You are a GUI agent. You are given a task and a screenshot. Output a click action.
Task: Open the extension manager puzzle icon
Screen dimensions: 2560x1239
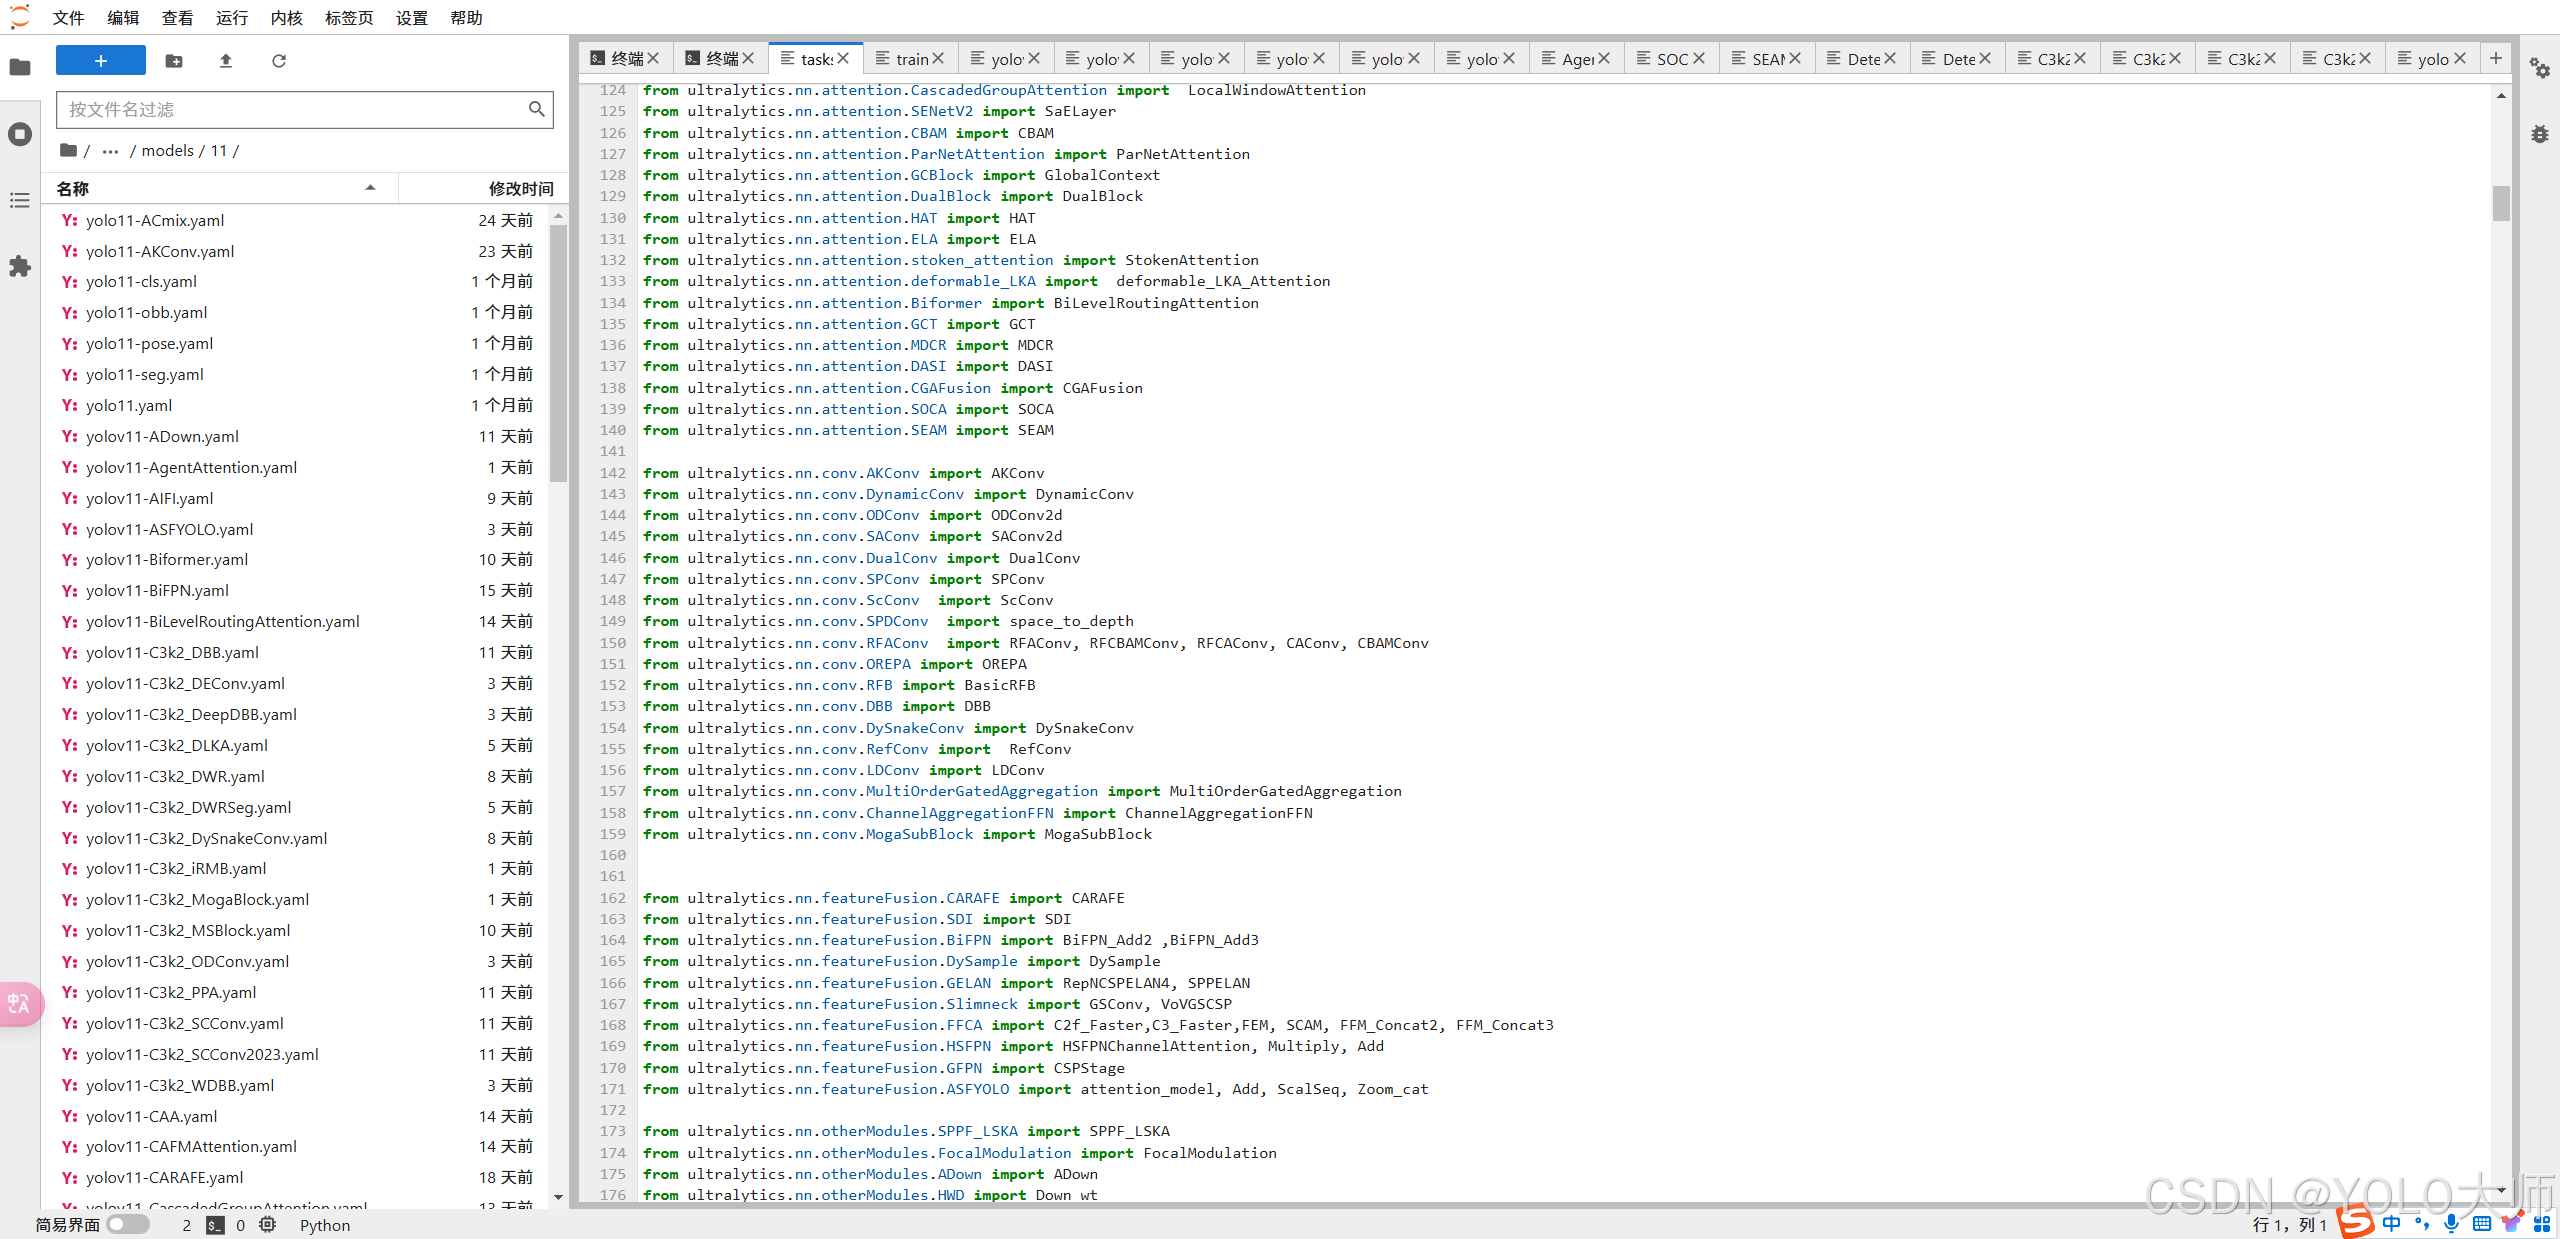pyautogui.click(x=20, y=267)
